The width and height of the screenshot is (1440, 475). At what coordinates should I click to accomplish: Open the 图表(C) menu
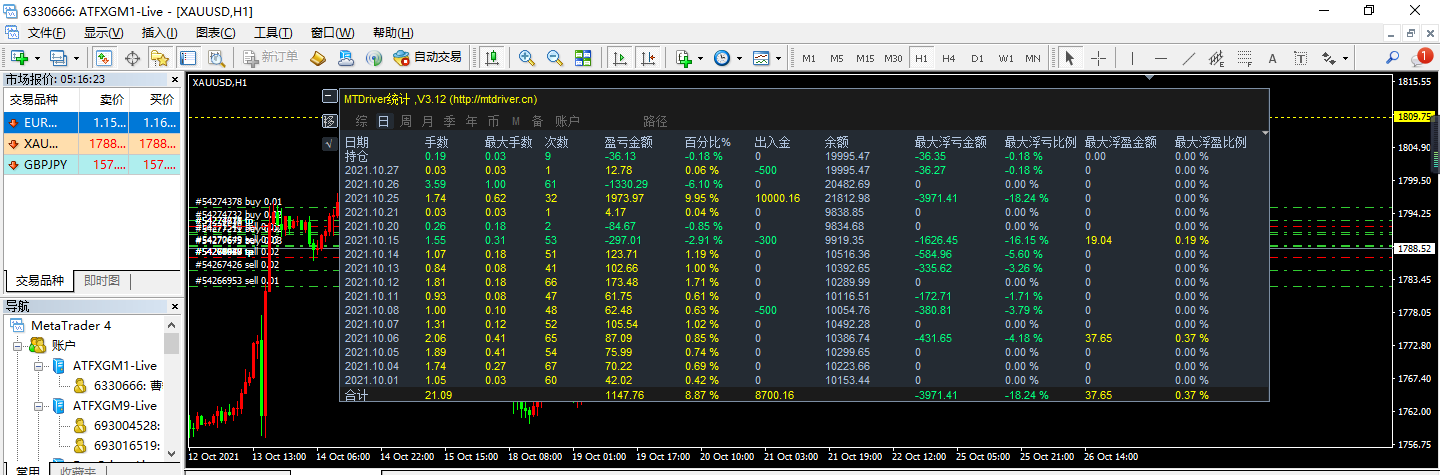tap(215, 33)
